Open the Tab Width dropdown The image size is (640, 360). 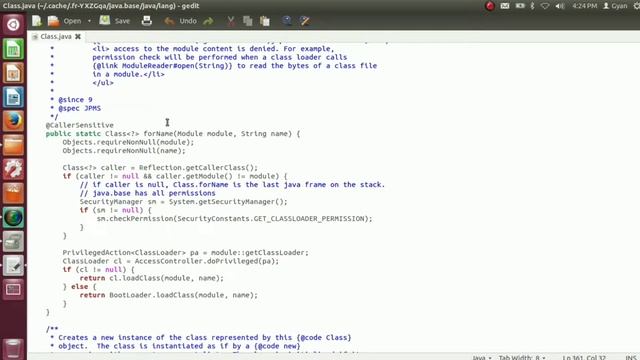click(522, 357)
